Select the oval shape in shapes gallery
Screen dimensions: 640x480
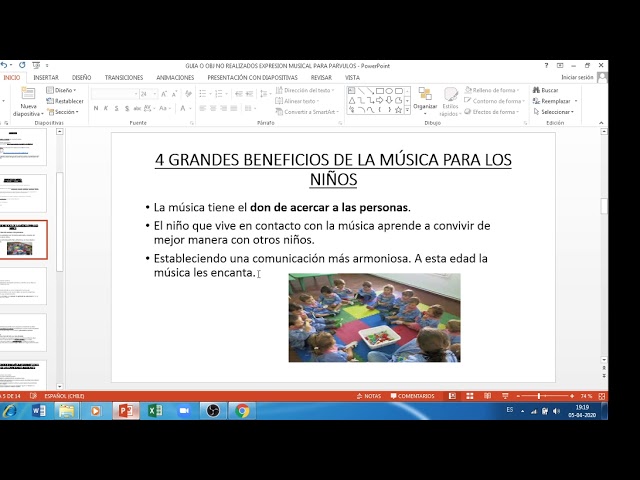click(389, 91)
